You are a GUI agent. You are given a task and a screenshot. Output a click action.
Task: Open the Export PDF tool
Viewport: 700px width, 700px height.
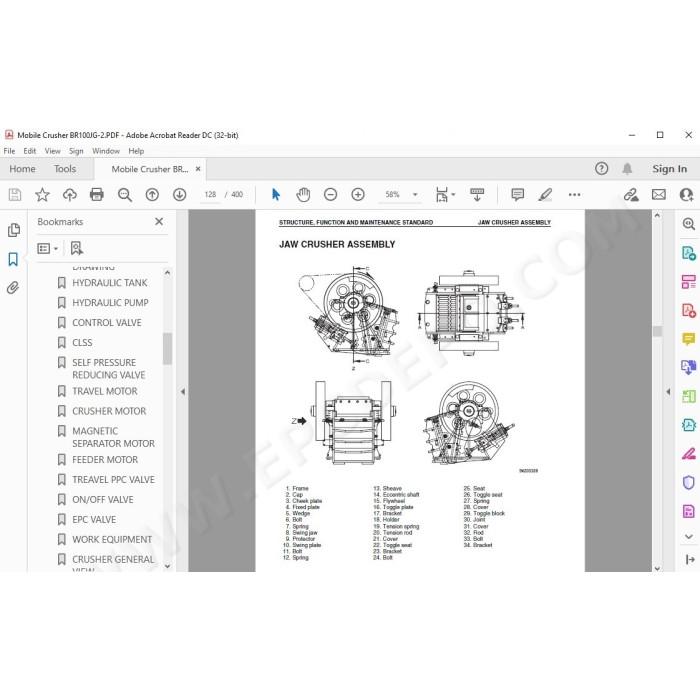689,254
